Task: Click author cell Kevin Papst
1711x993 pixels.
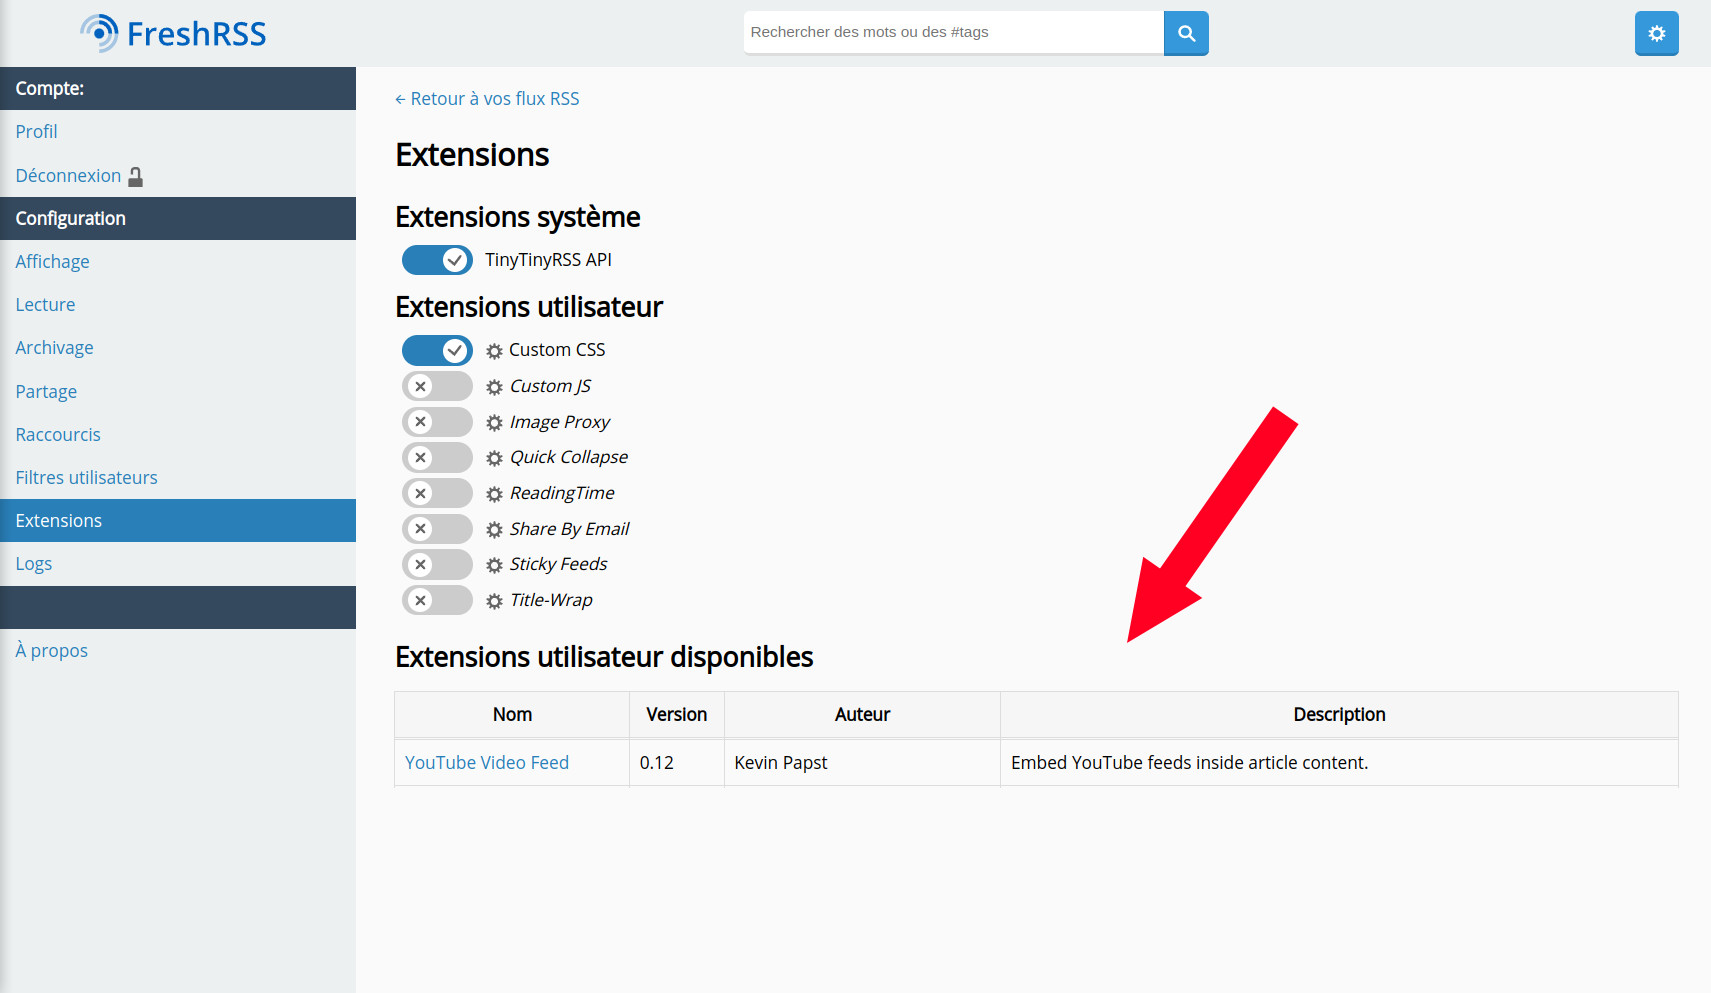Action: [862, 763]
